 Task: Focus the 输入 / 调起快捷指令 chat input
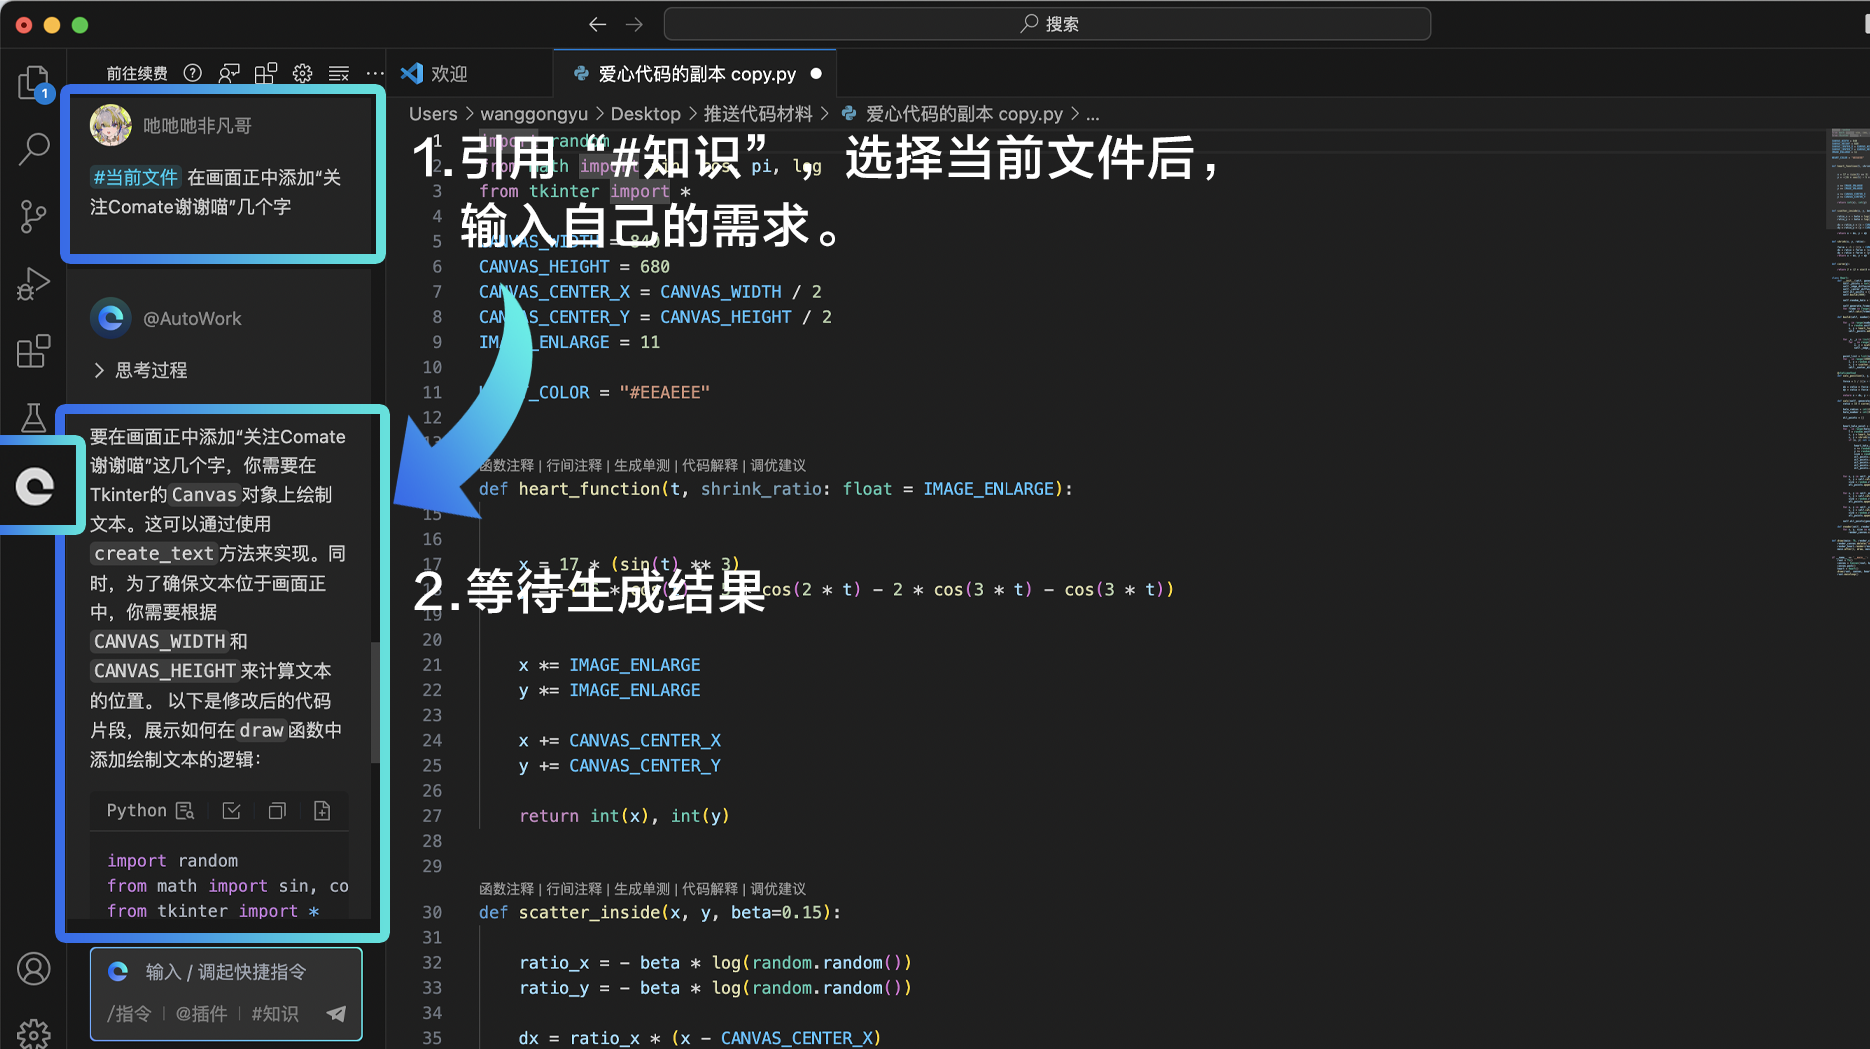tap(226, 972)
